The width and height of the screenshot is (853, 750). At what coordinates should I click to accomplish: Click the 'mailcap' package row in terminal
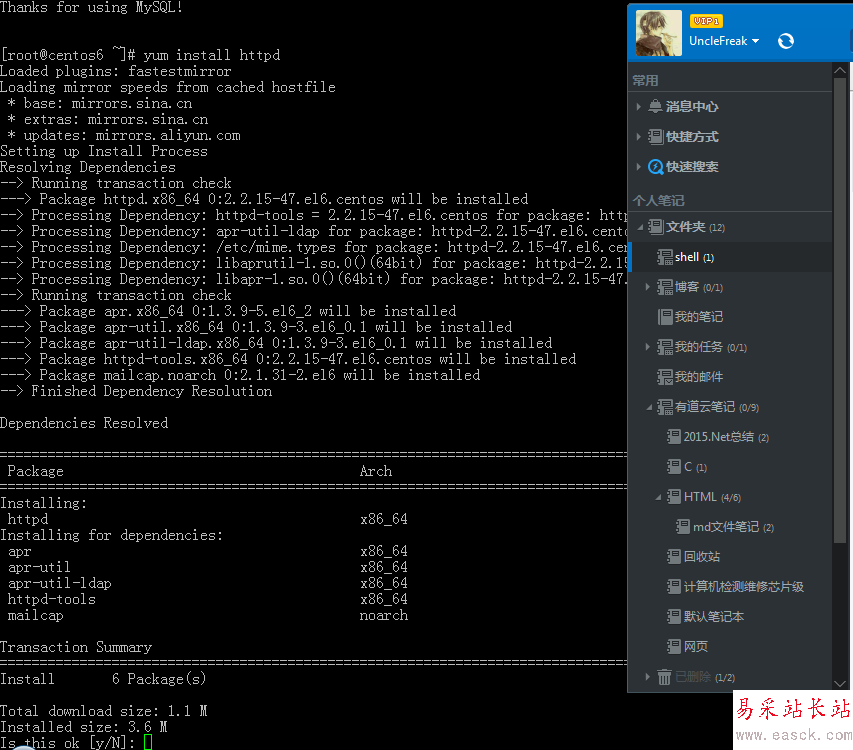tap(208, 615)
